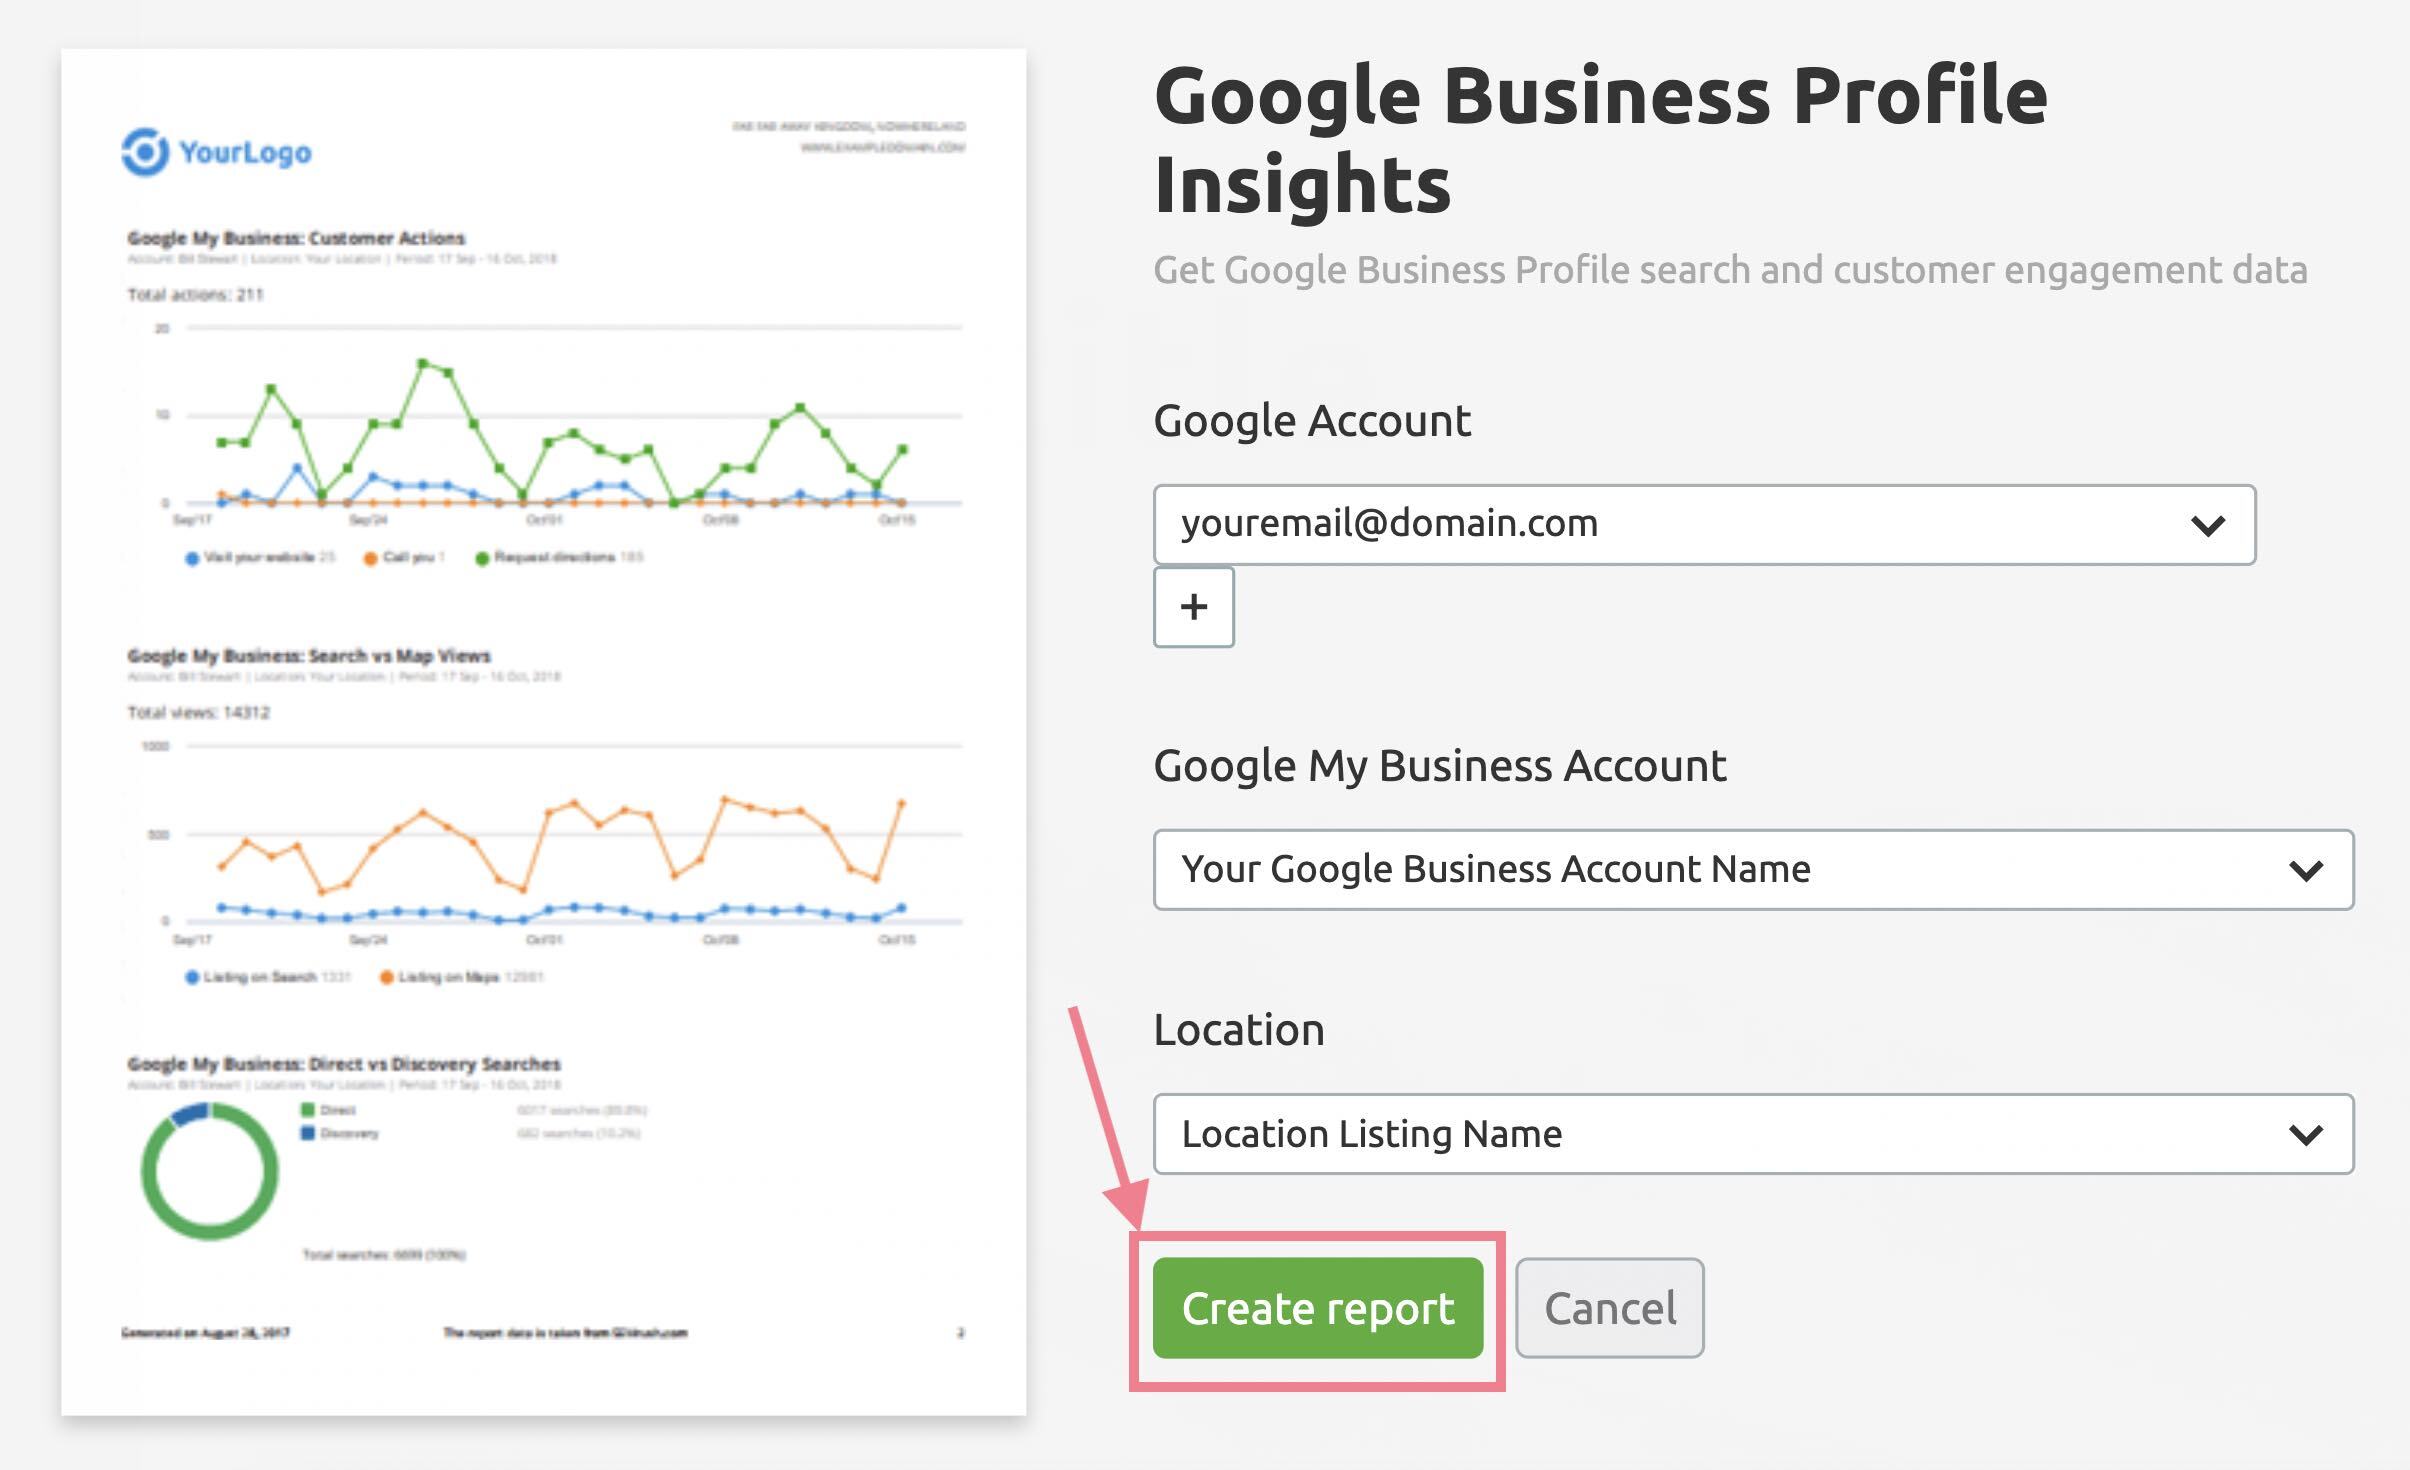Click the Customer Actions chart title in preview

point(296,238)
